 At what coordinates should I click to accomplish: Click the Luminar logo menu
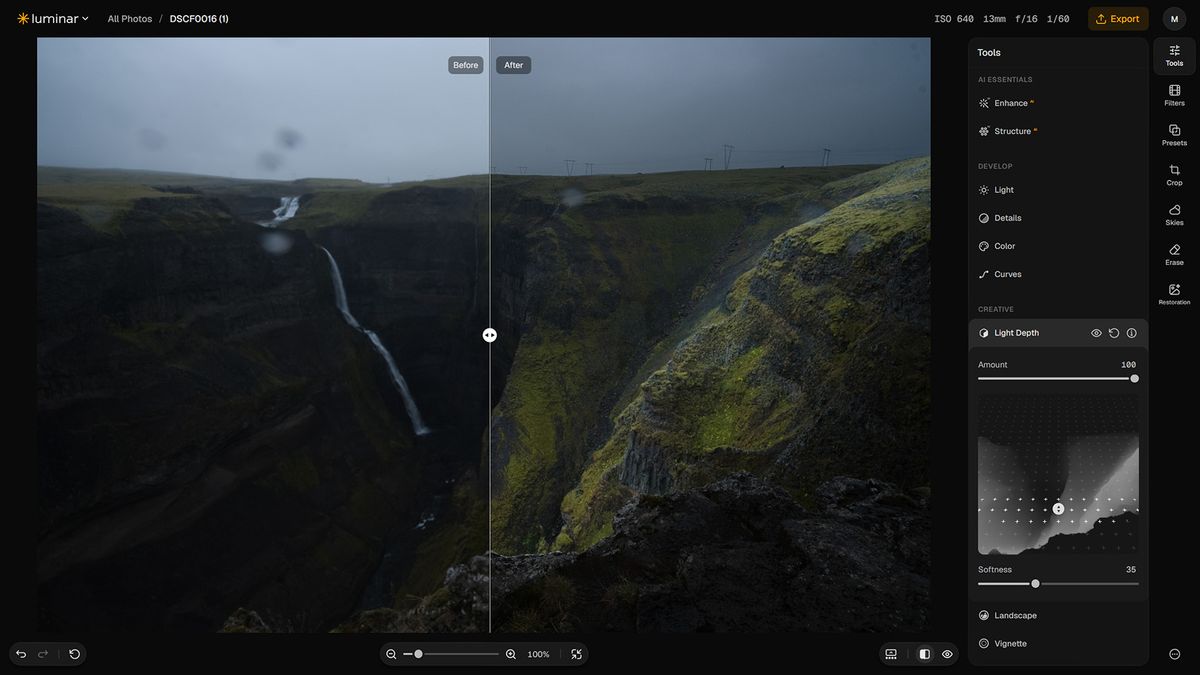click(x=52, y=18)
